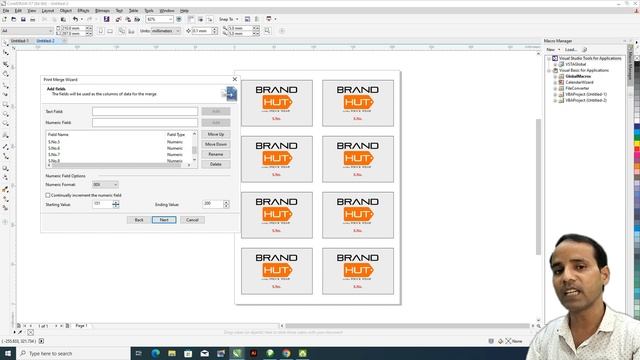Viewport: 640px width, 360px height.
Task: Open Microsoft Edge from taskbar
Action: point(156,353)
